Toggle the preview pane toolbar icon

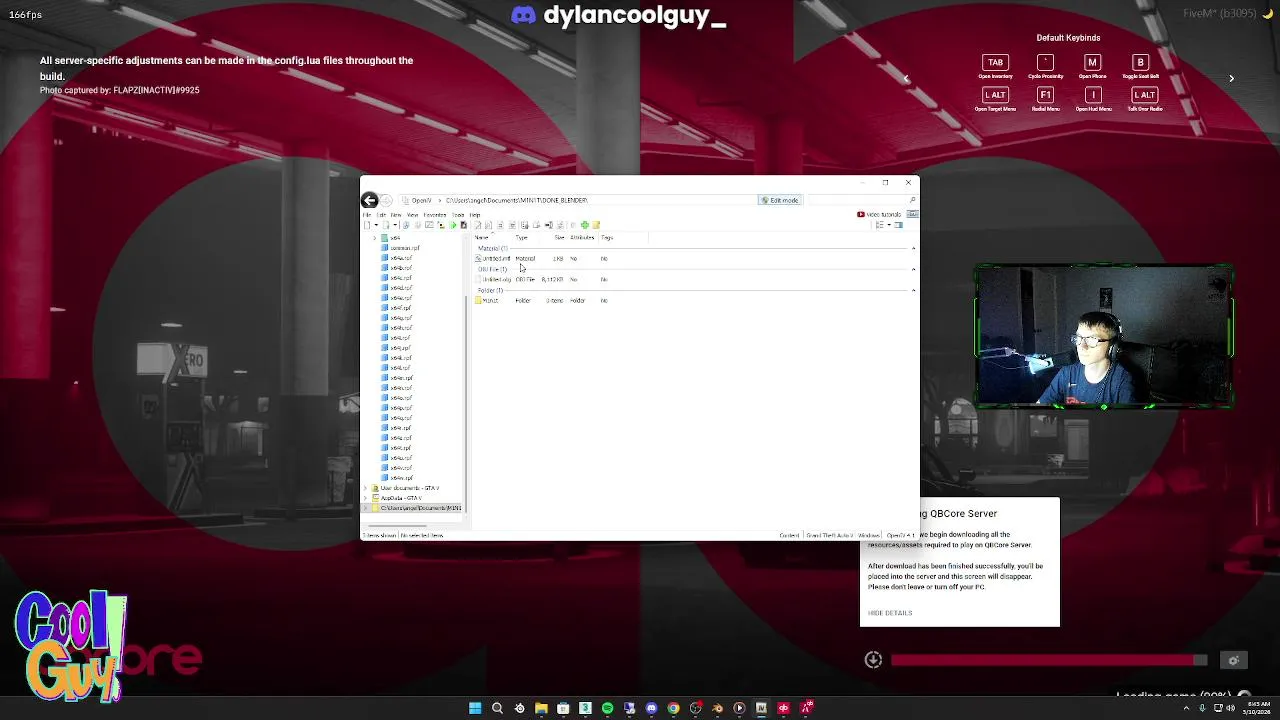(898, 225)
